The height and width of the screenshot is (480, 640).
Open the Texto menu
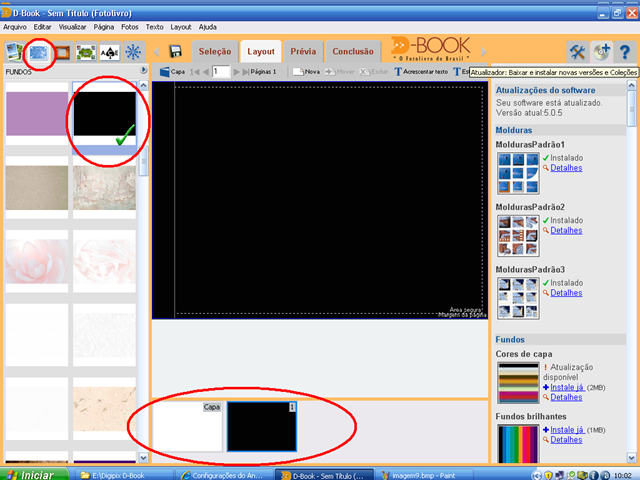tap(154, 27)
